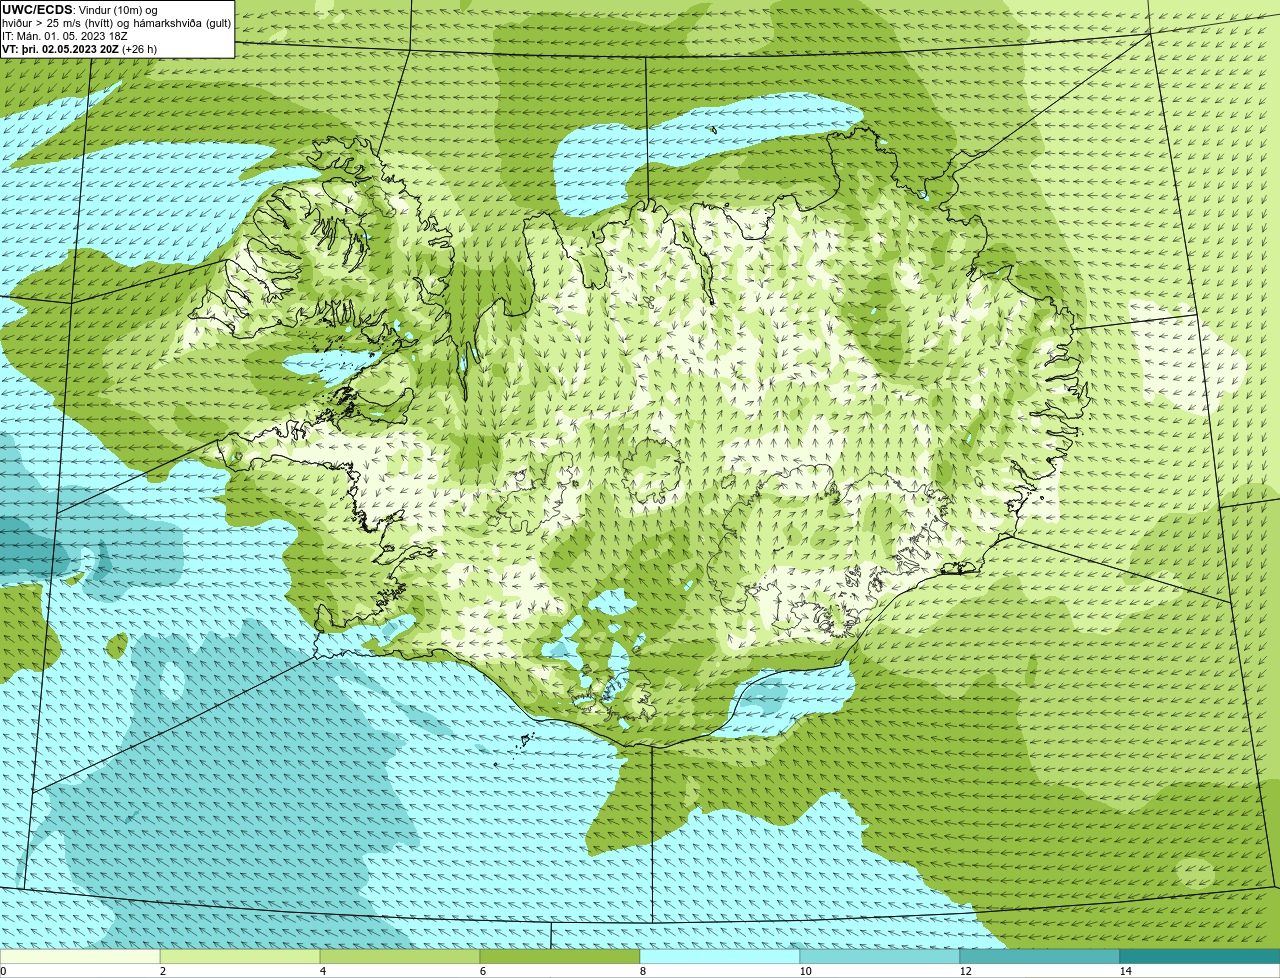The image size is (1280, 978).
Task: Choose the olive green 6–8 m/s legend swatch
Action: pyautogui.click(x=560, y=956)
